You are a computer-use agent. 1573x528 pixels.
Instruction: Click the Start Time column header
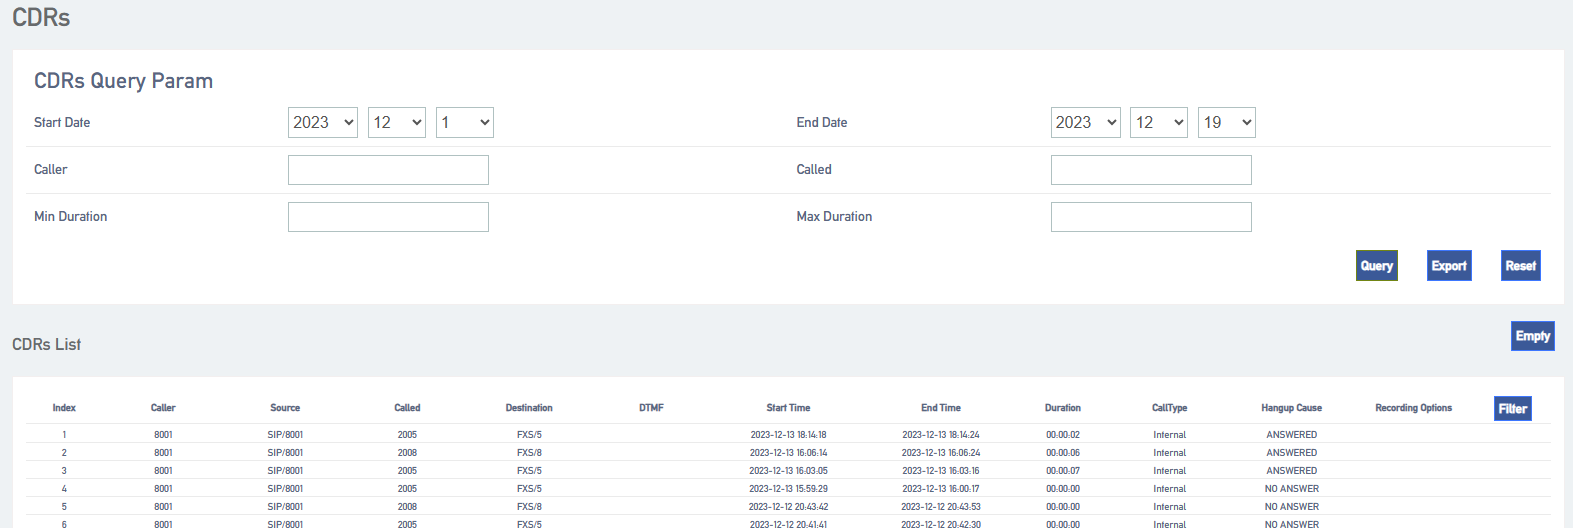[788, 408]
